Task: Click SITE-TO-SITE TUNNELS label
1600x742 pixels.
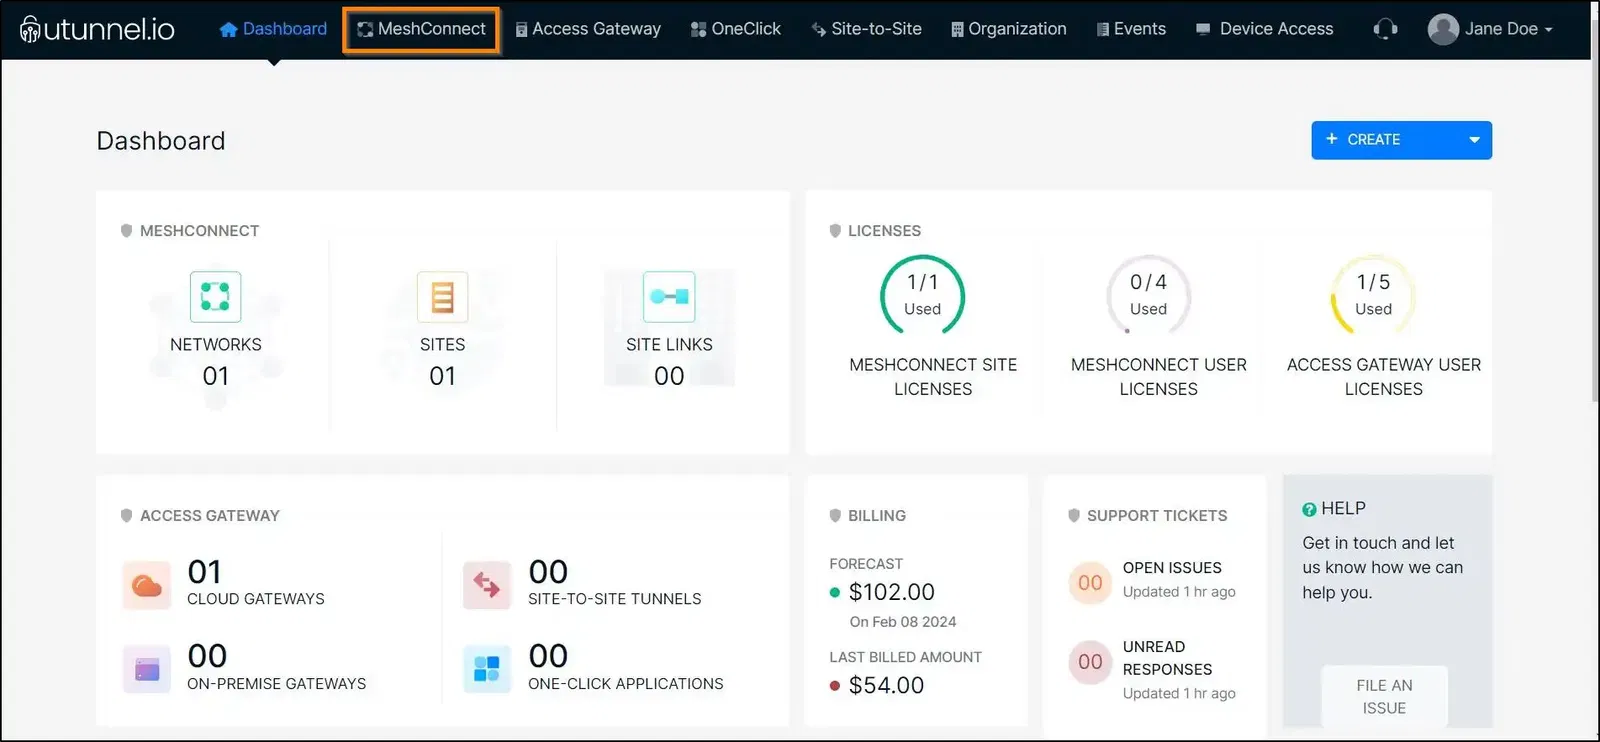Action: 615,599
